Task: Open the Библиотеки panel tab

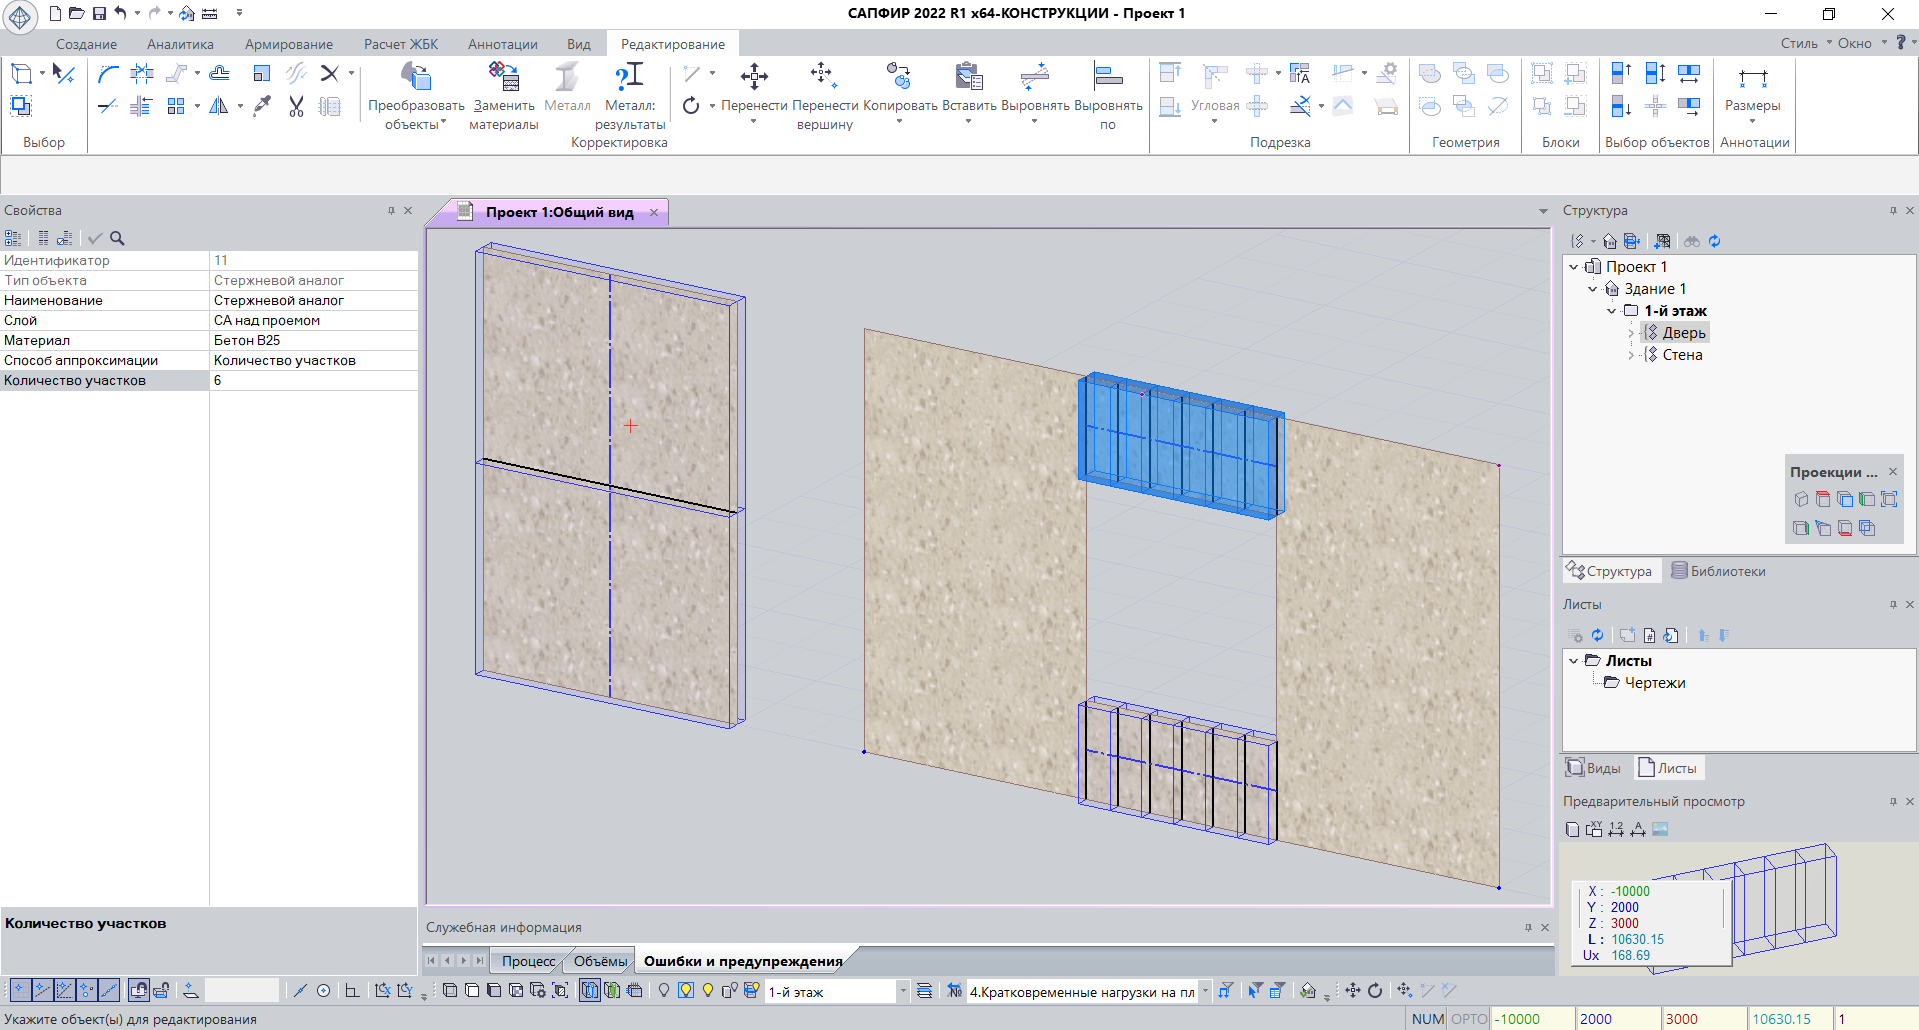Action: pos(1718,571)
